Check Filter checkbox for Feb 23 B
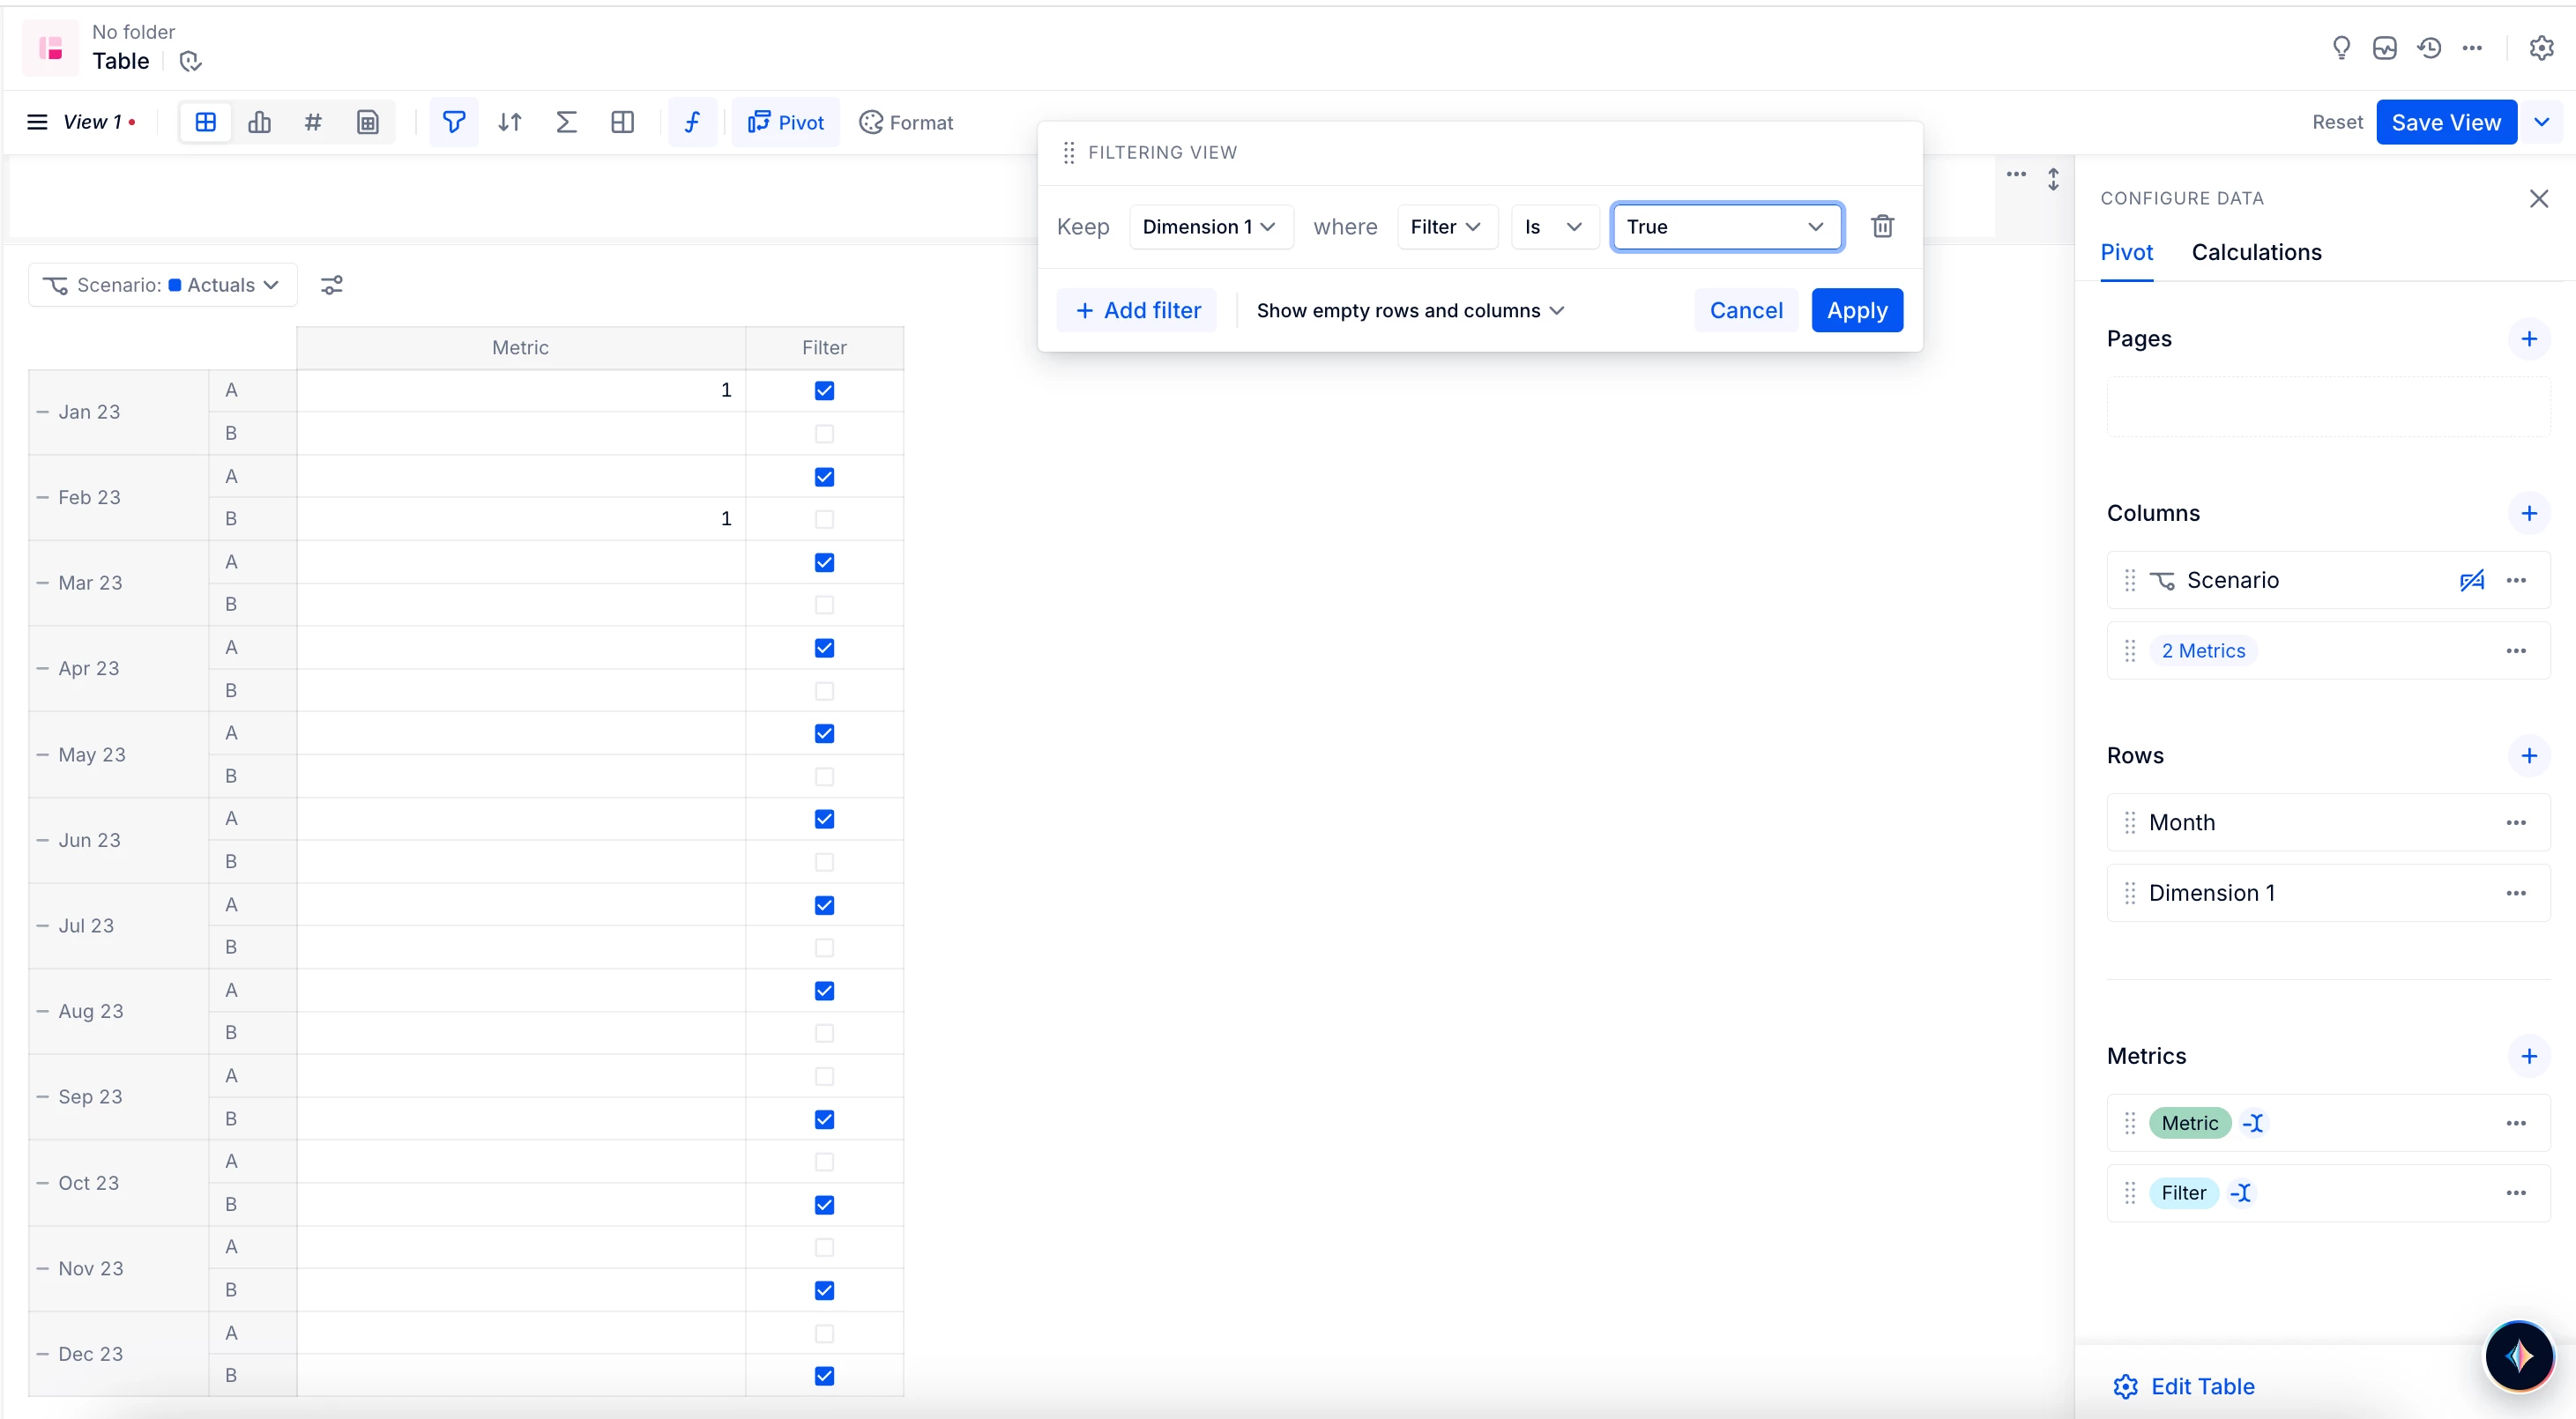The image size is (2576, 1419). click(824, 519)
